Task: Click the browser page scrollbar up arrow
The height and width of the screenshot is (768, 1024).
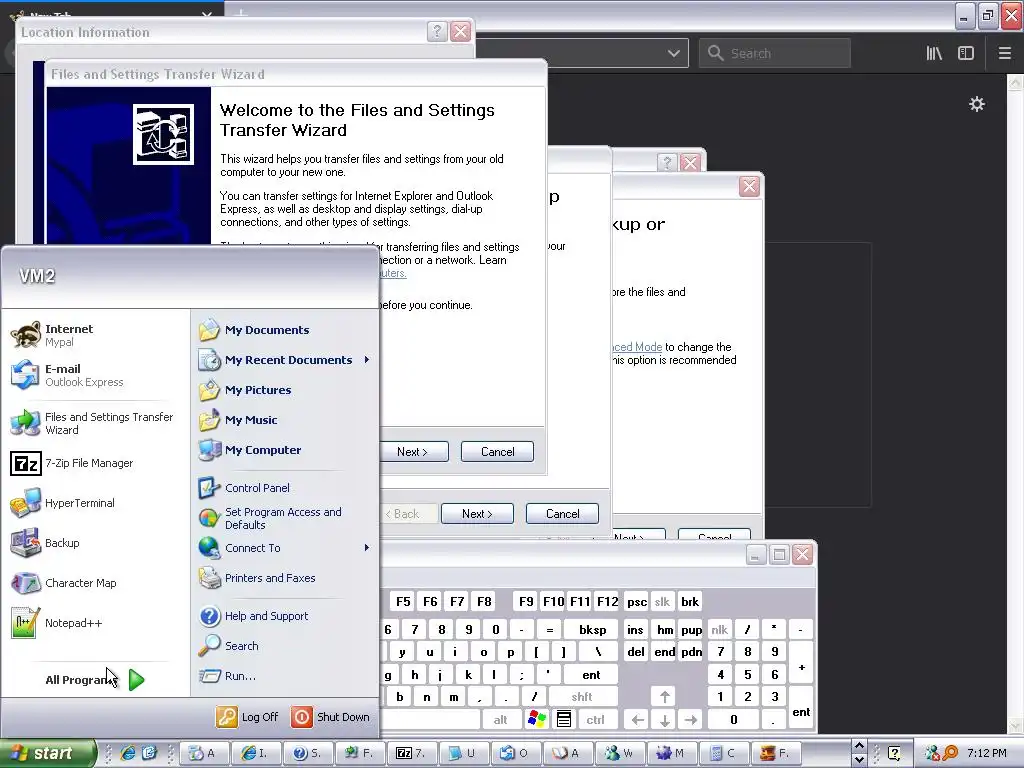Action: coord(1016,82)
